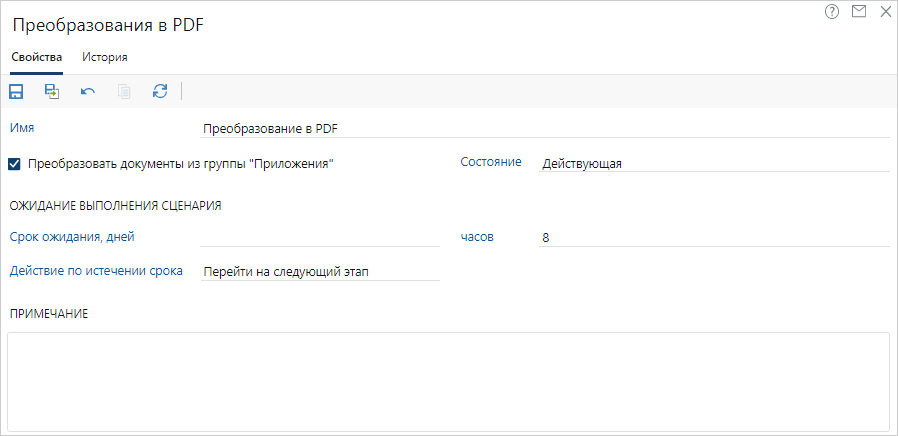Refresh the card using the circular arrows icon
This screenshot has height=436, width=898.
(x=160, y=92)
